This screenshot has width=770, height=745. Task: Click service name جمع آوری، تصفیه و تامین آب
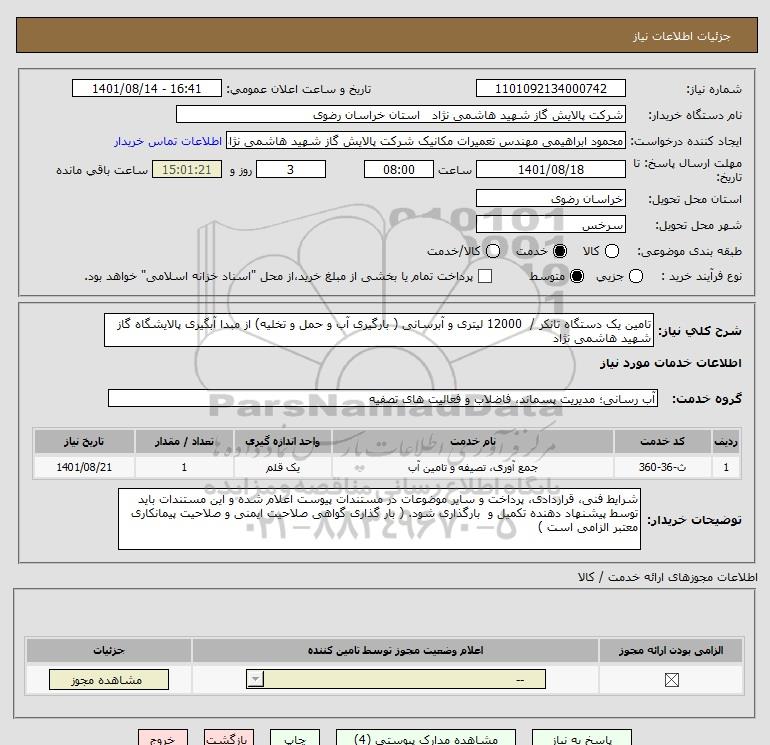point(472,467)
